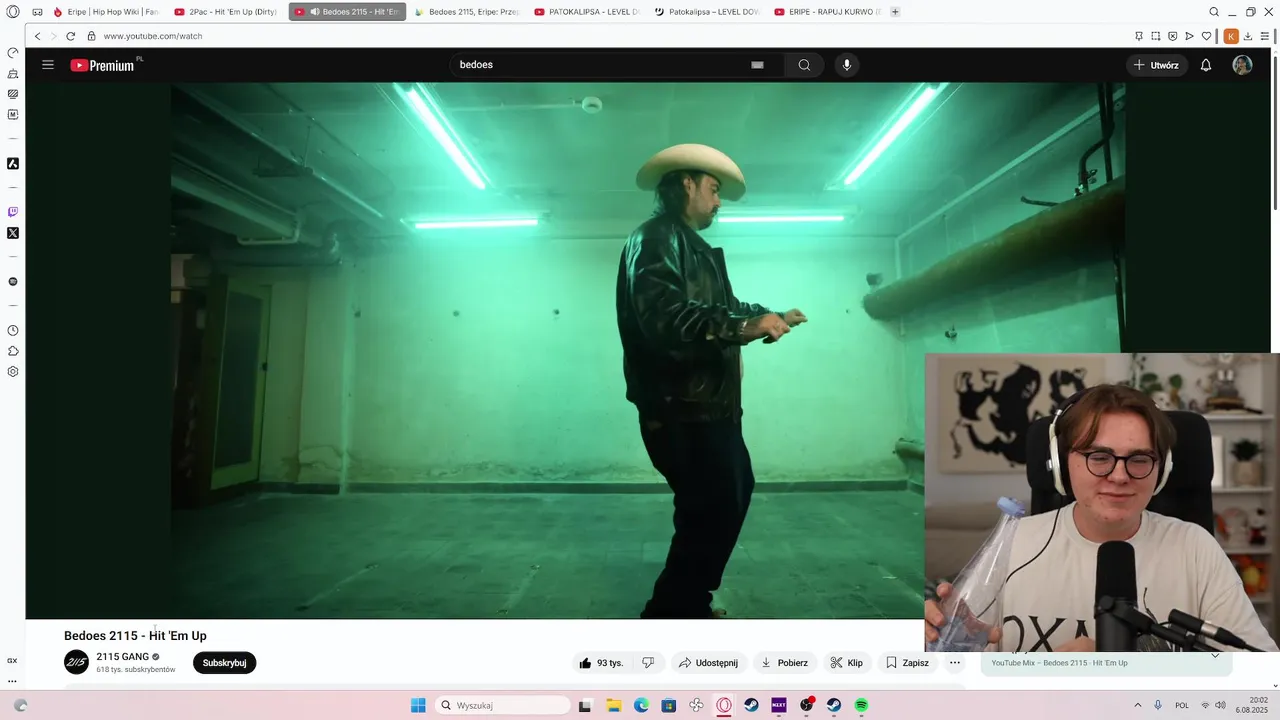Open the Opera snapshot tool

tap(1155, 36)
